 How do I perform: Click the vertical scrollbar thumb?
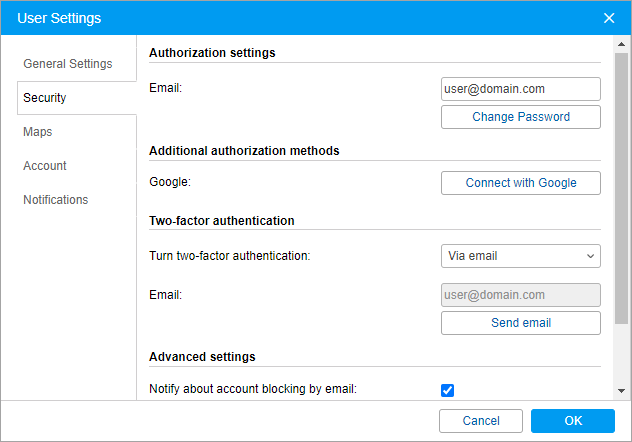point(622,190)
